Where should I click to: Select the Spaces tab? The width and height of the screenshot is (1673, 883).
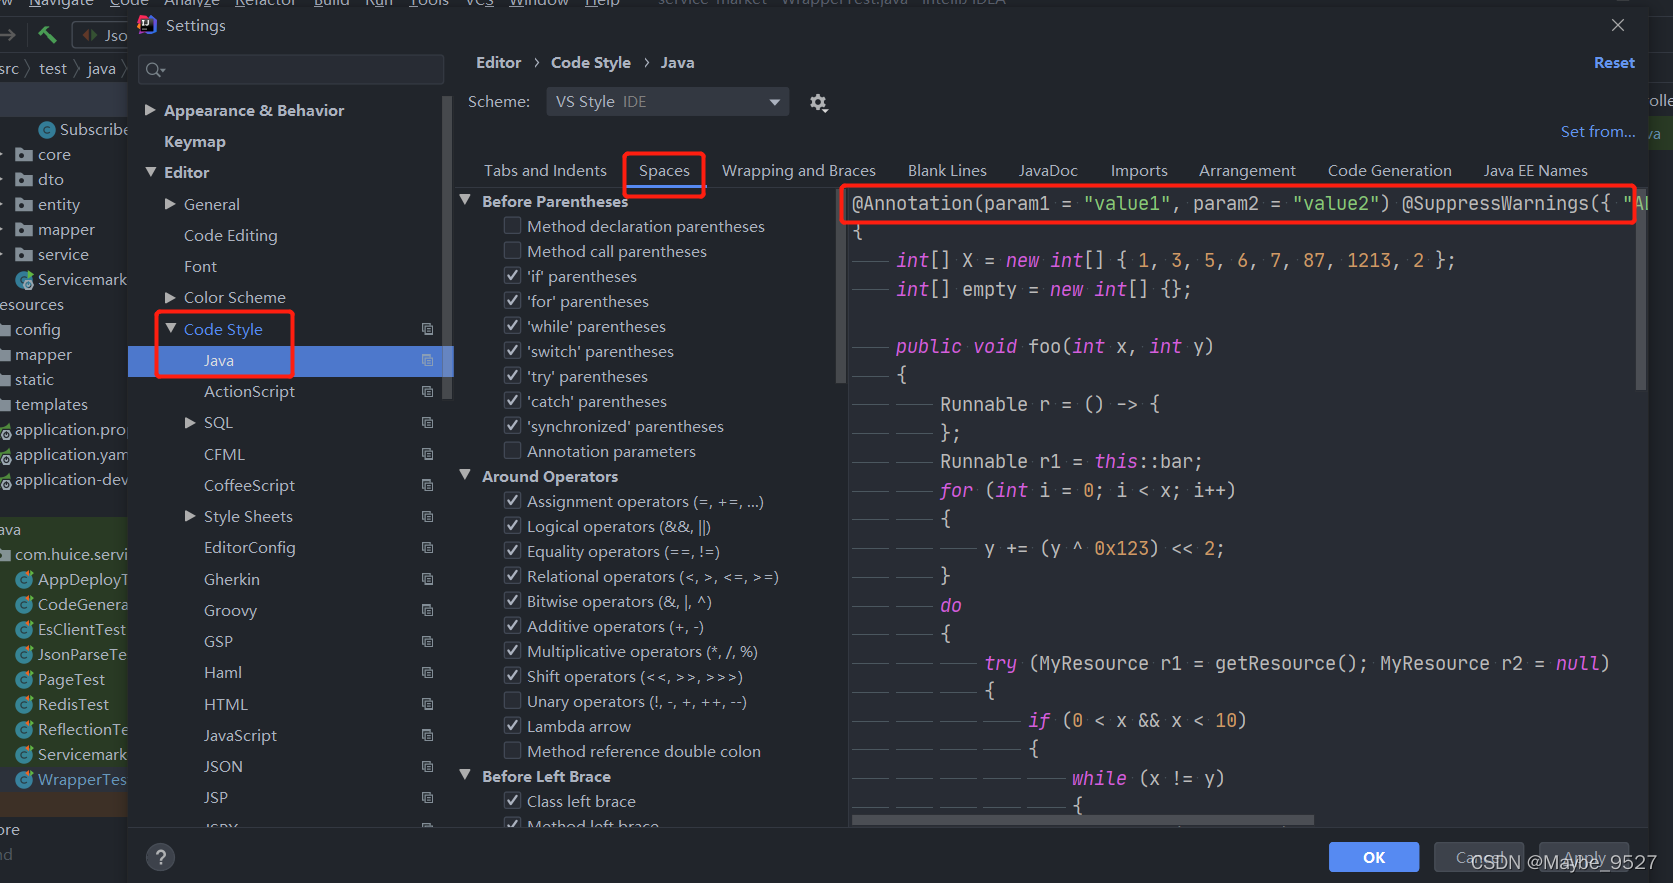664,171
